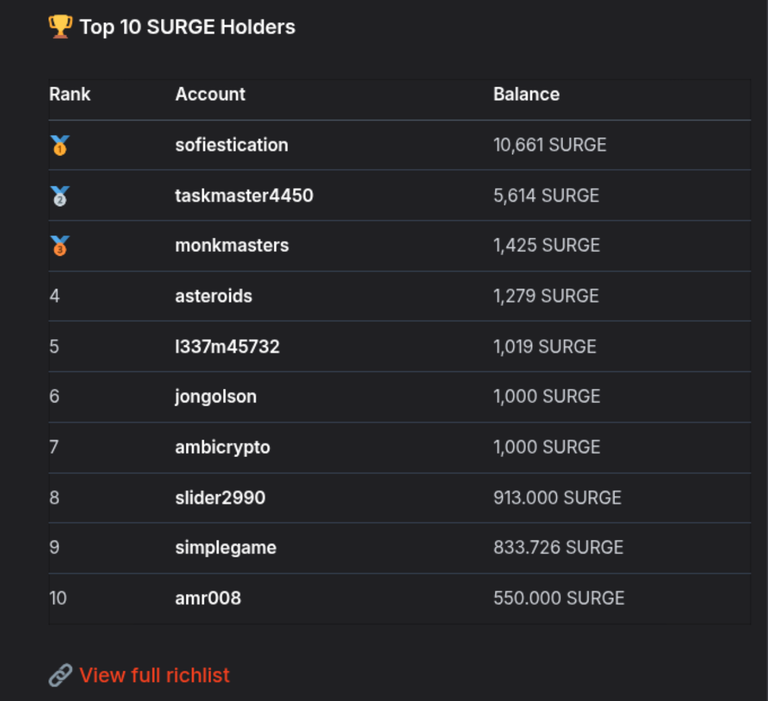The image size is (768, 701).
Task: Click the Balance column header
Action: (x=526, y=94)
